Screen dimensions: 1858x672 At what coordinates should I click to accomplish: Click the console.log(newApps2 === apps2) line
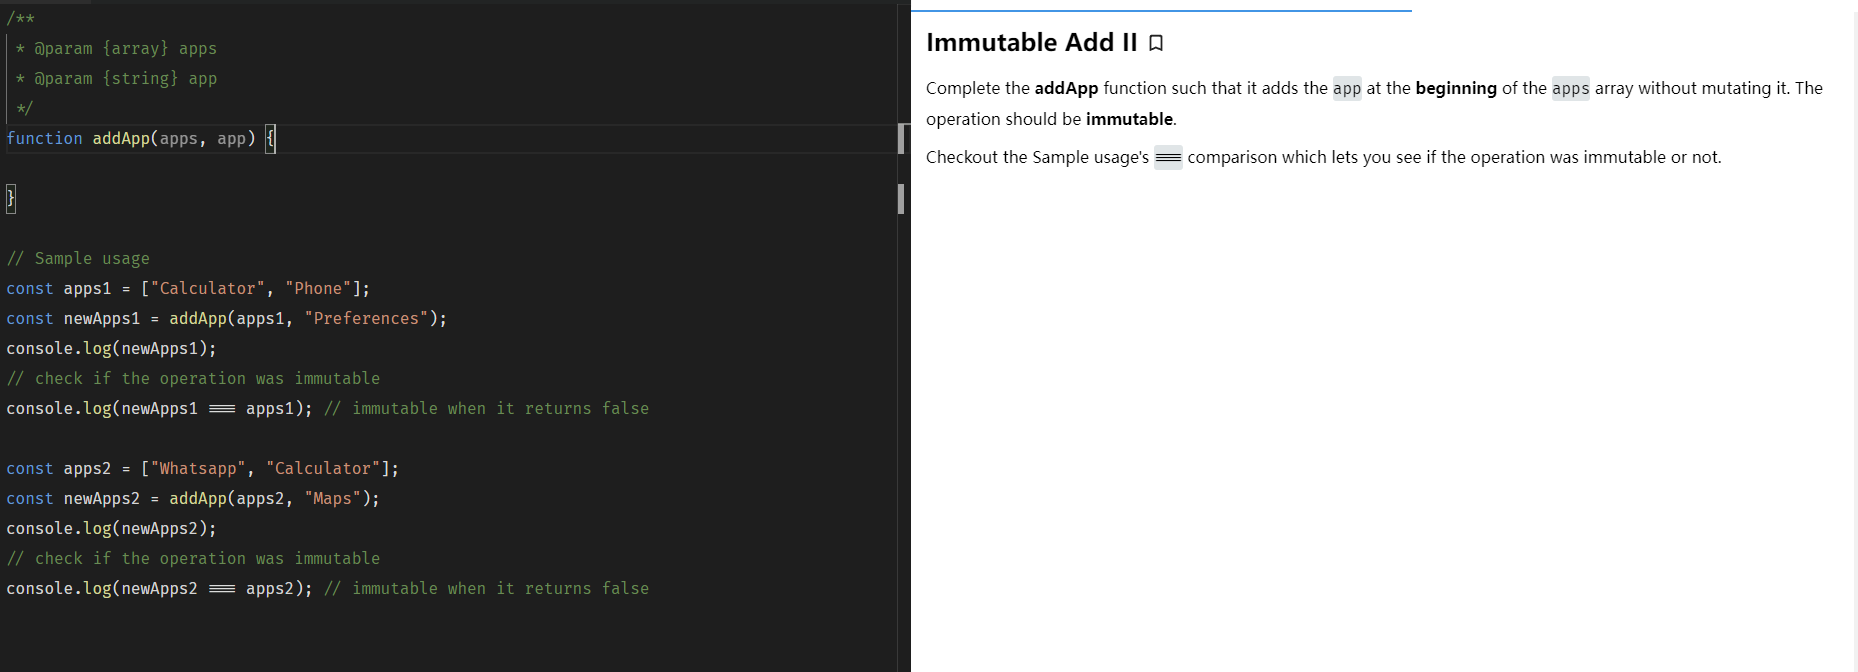(x=159, y=588)
